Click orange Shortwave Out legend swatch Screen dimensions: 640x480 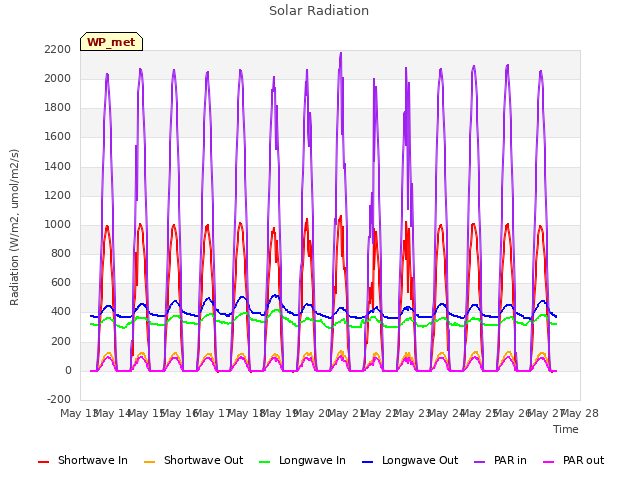(x=150, y=462)
